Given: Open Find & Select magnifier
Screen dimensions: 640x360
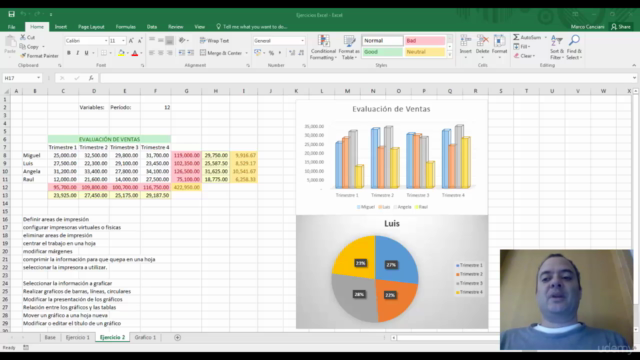Looking at the screenshot, I should pyautogui.click(x=574, y=47).
